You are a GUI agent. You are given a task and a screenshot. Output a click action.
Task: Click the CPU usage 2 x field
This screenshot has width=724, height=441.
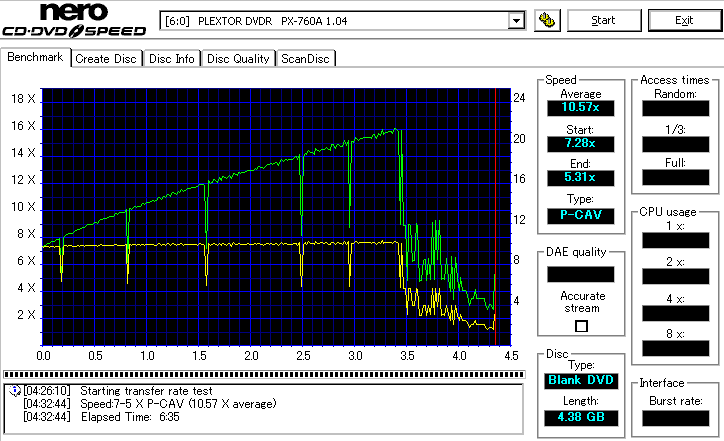676,277
